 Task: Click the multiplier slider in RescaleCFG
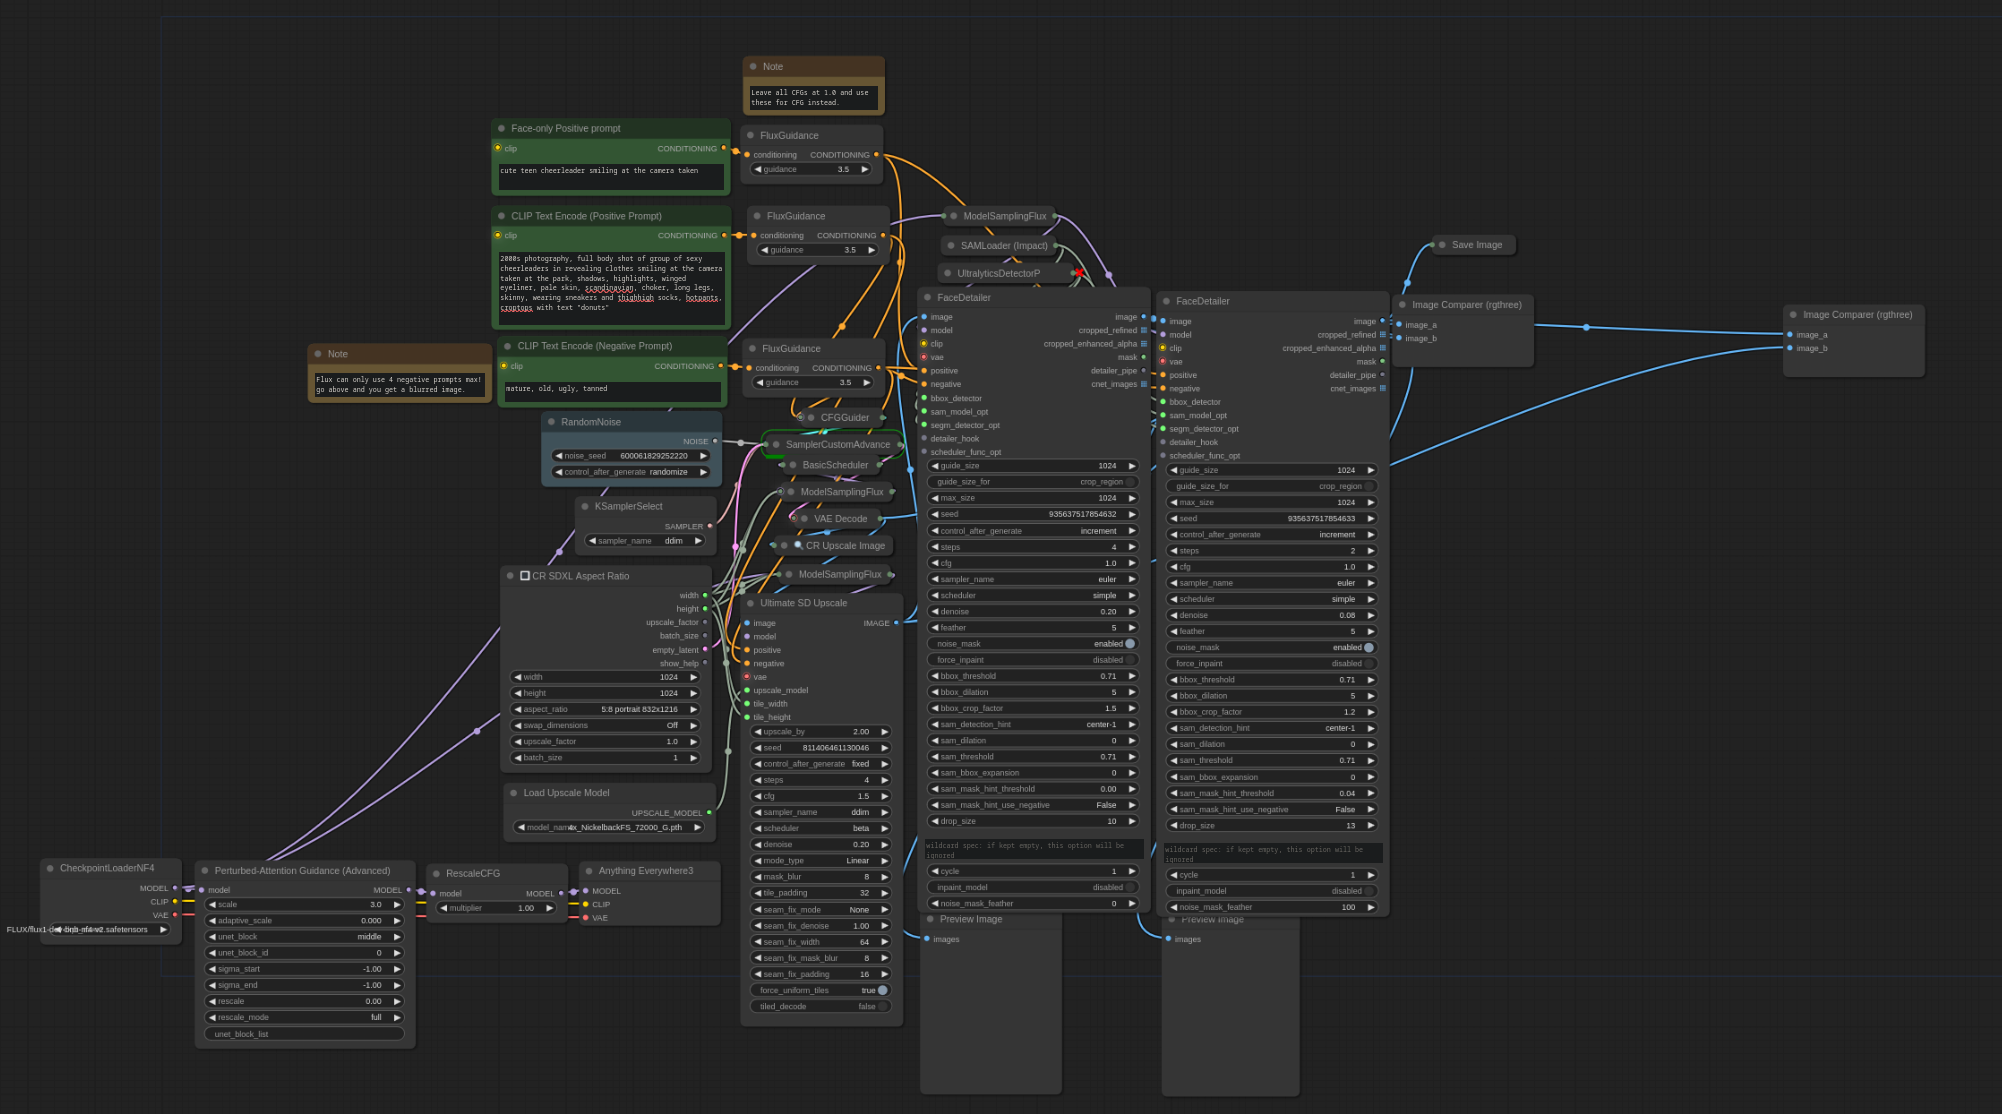pos(496,908)
